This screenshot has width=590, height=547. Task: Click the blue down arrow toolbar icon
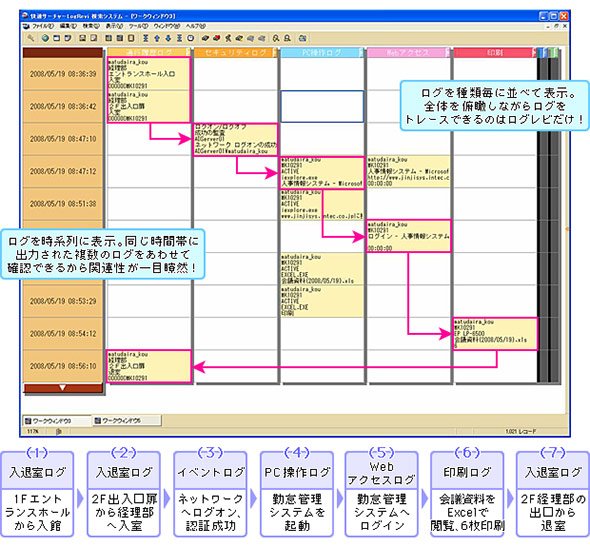click(168, 38)
